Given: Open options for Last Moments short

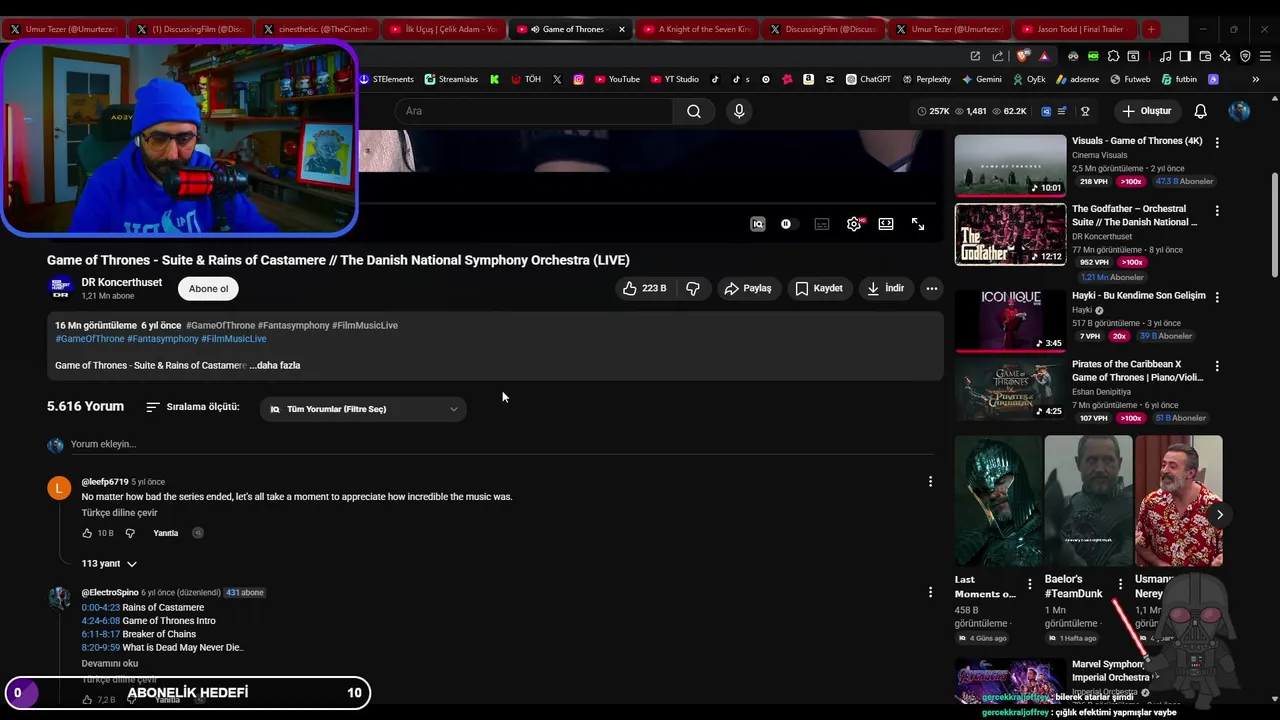Looking at the screenshot, I should (x=1030, y=584).
